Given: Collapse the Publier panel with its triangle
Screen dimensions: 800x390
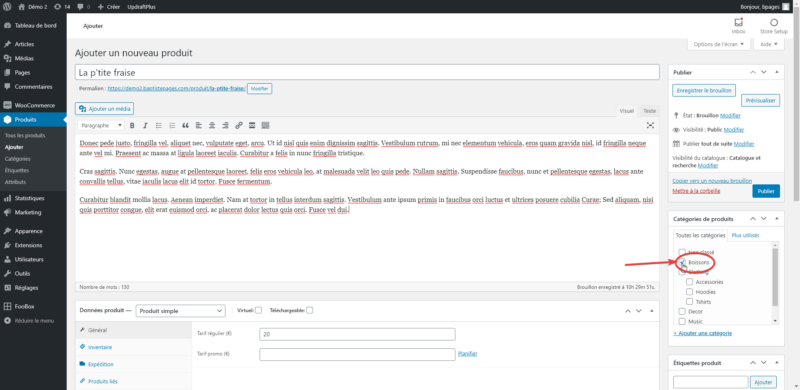Looking at the screenshot, I should pyautogui.click(x=777, y=72).
